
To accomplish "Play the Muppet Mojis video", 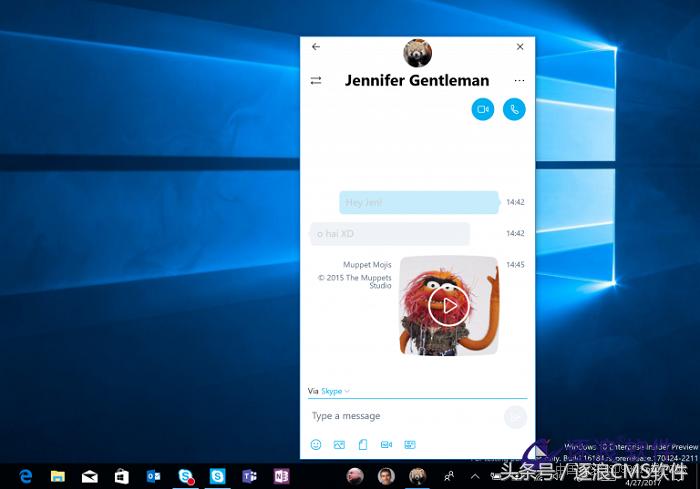I will (x=448, y=305).
